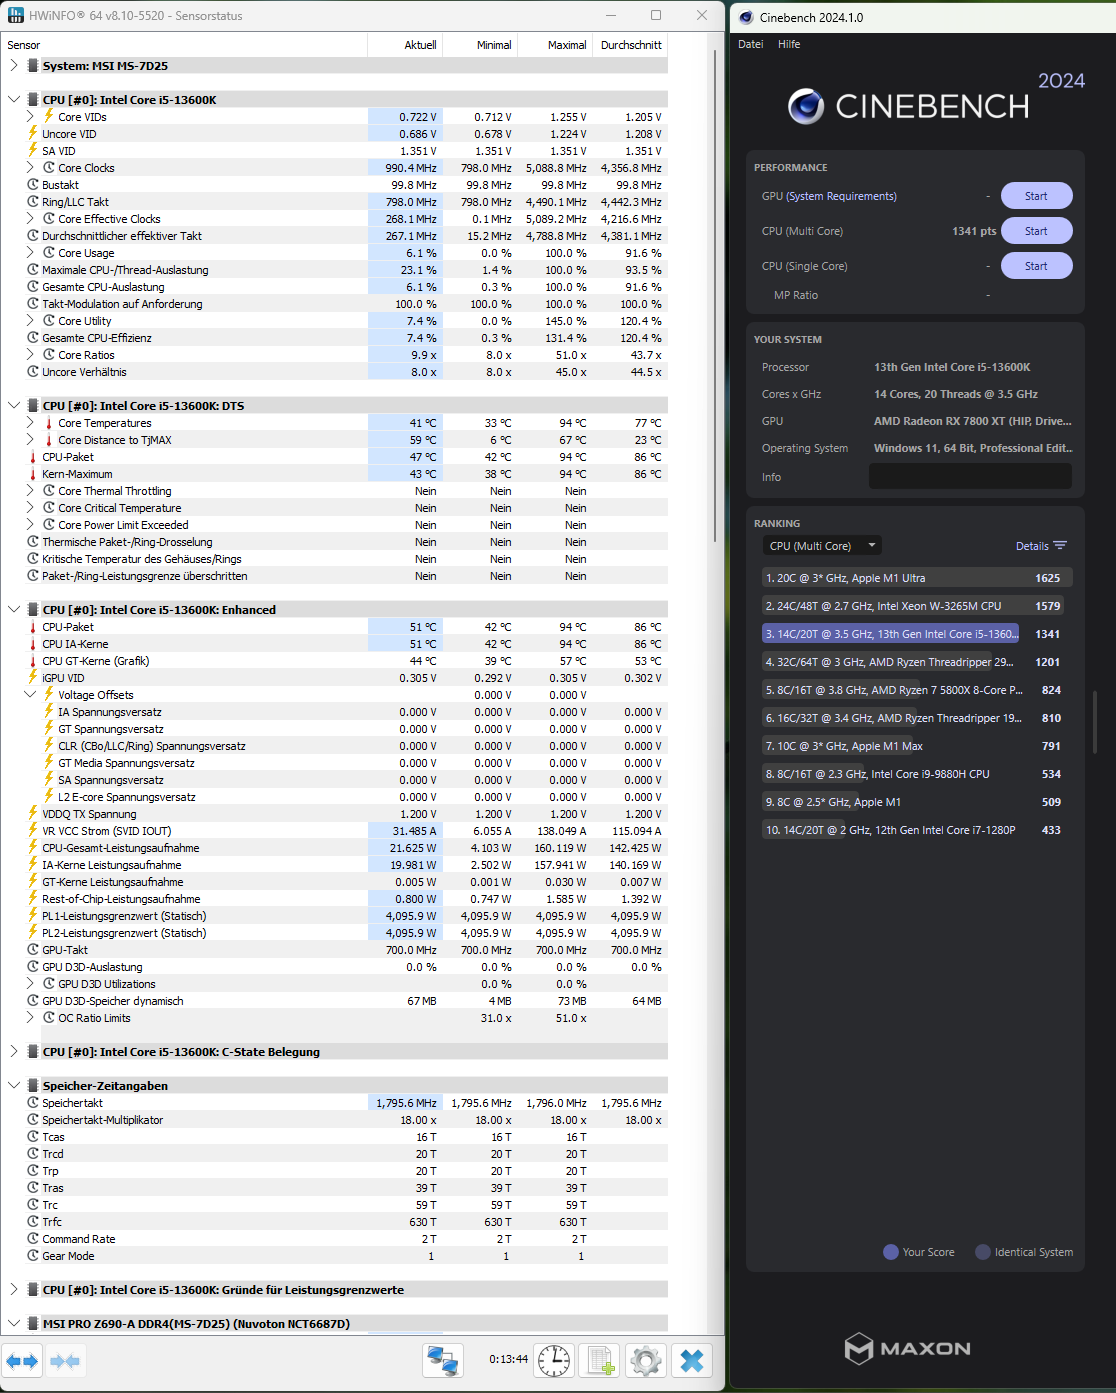Click the Identical System legend indicator
This screenshot has height=1393, width=1116.
(983, 1252)
